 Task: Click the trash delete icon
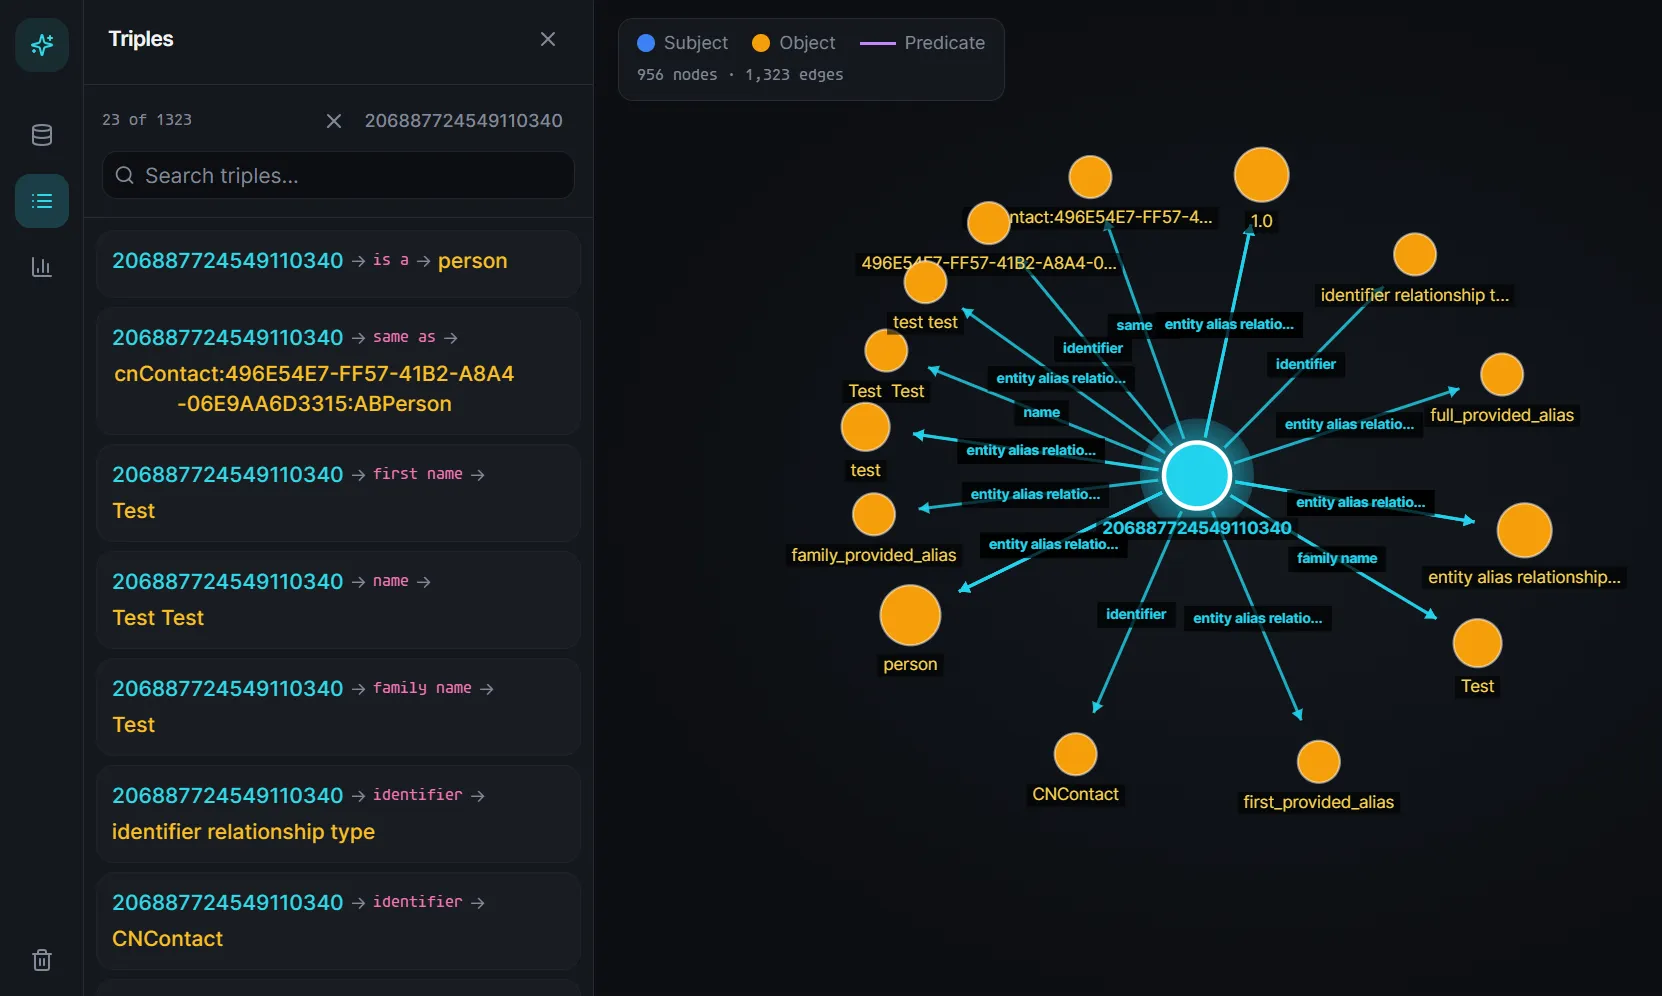click(42, 960)
